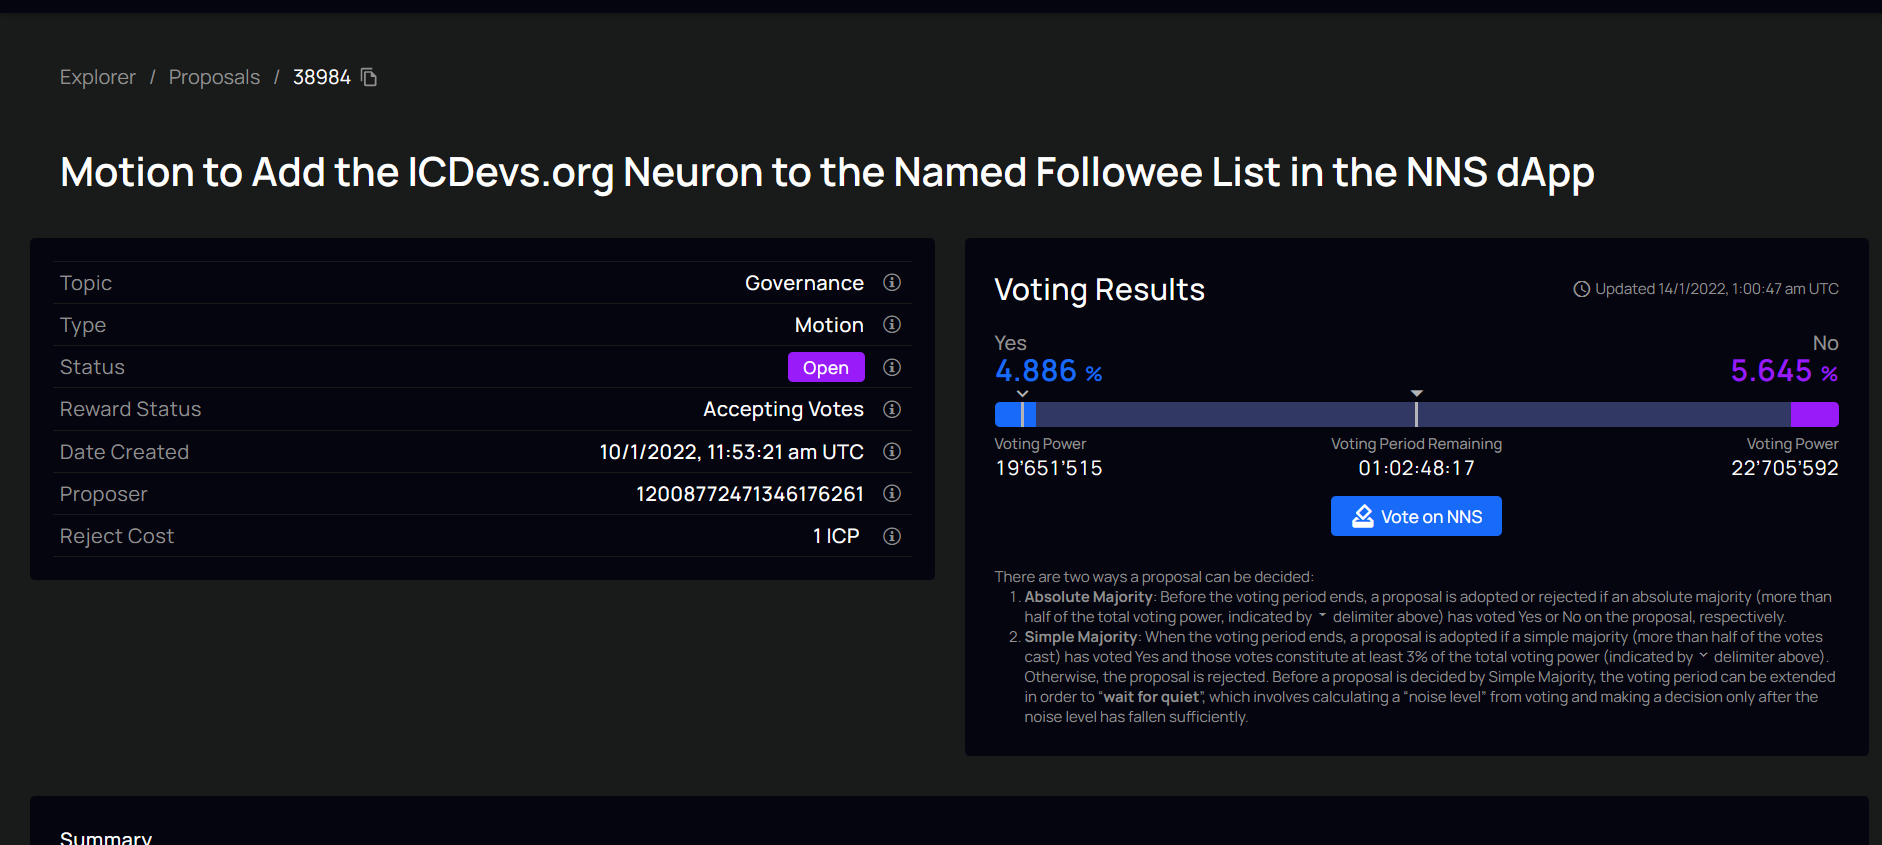
Task: Click the blue Yes portion of vote bar
Action: pos(1014,415)
